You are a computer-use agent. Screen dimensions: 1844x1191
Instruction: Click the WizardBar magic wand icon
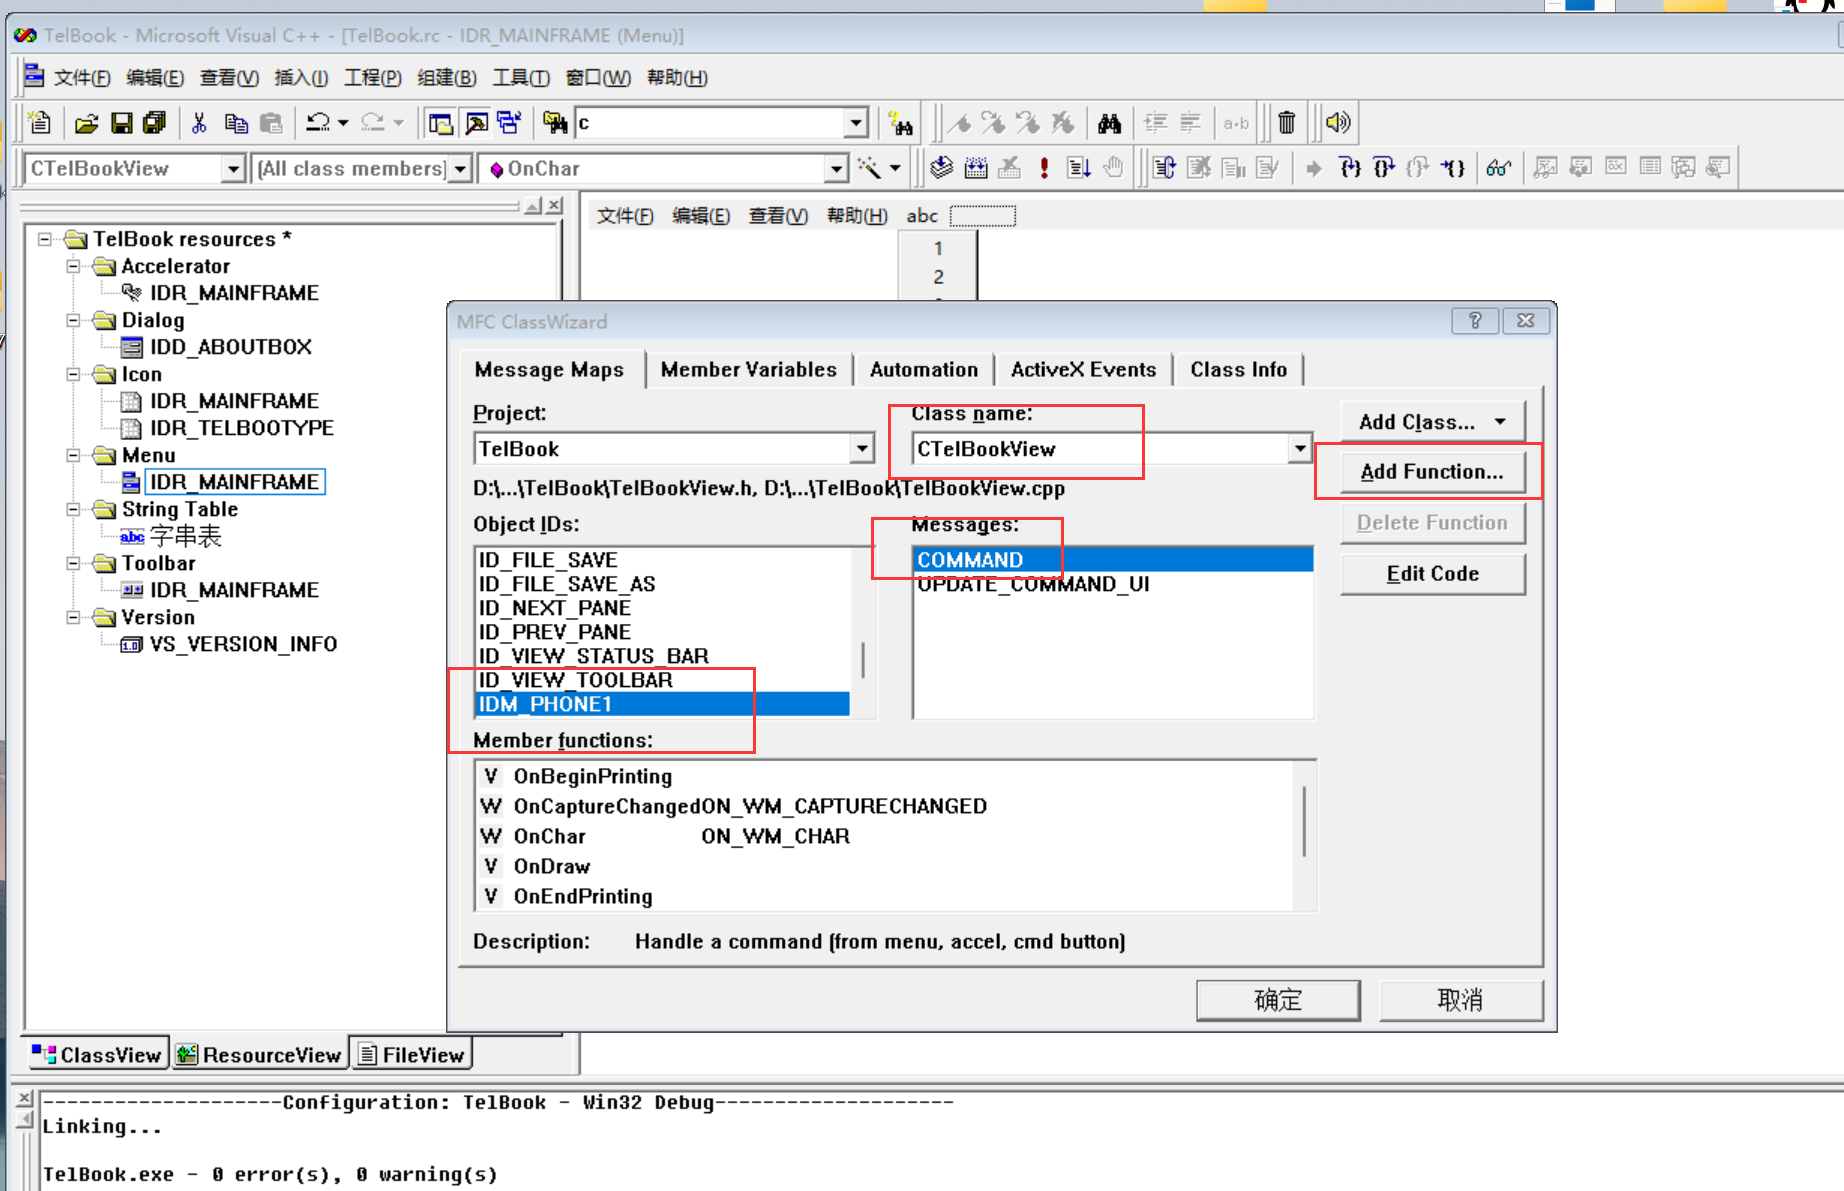tap(869, 168)
